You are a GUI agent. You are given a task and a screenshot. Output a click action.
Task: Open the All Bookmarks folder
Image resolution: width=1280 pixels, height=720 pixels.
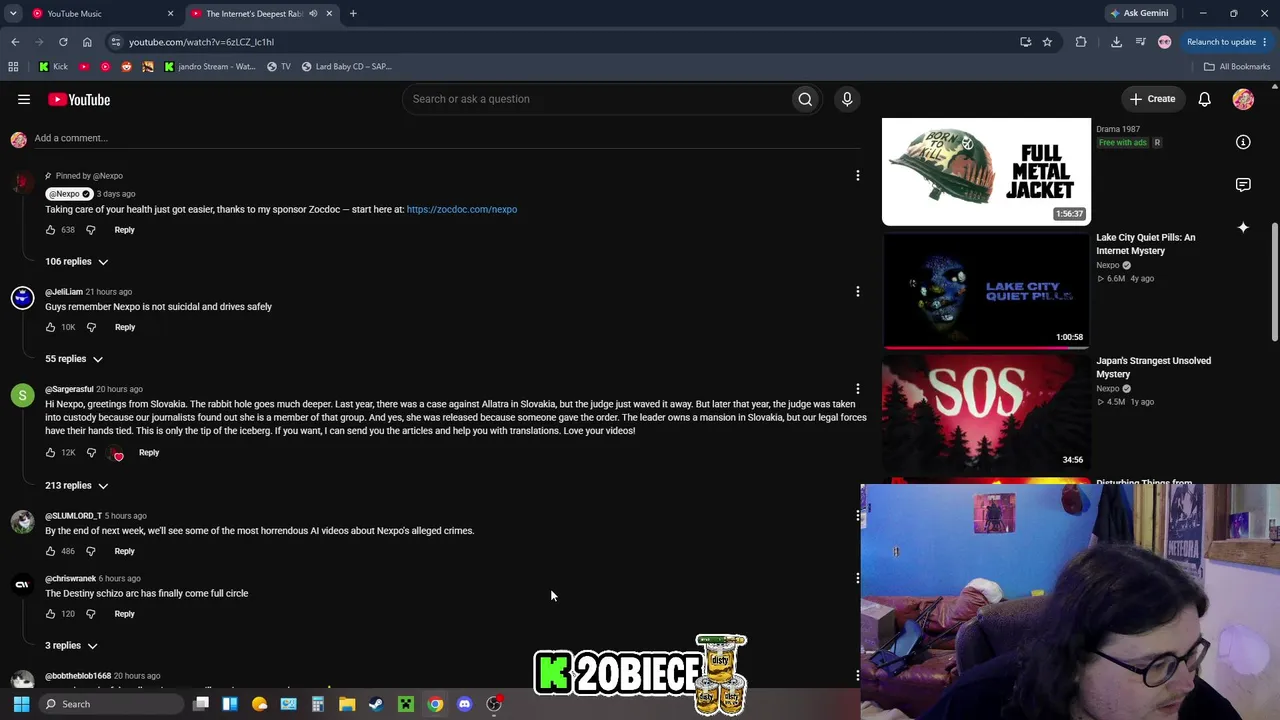[x=1236, y=67]
